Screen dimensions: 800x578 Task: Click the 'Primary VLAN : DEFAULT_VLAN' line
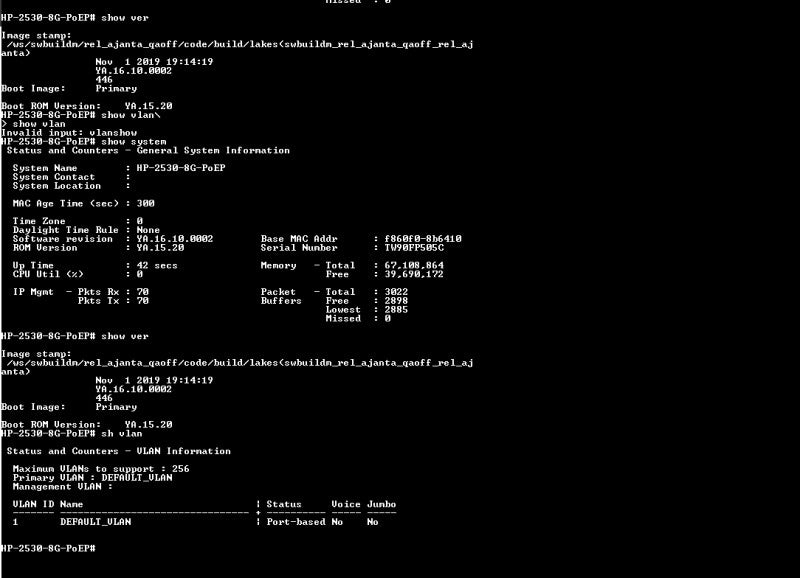click(92, 478)
